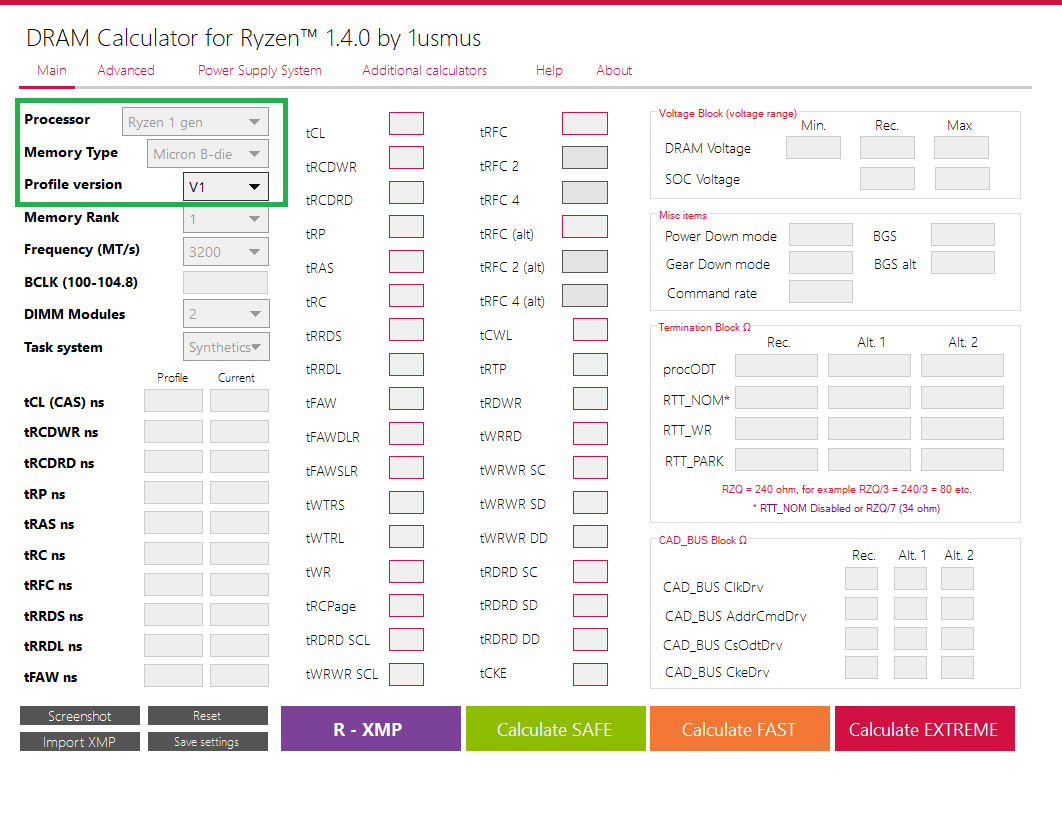Click the CAD_BUS ClkDrv Rec. field
Image resolution: width=1062 pixels, height=825 pixels.
[862, 579]
